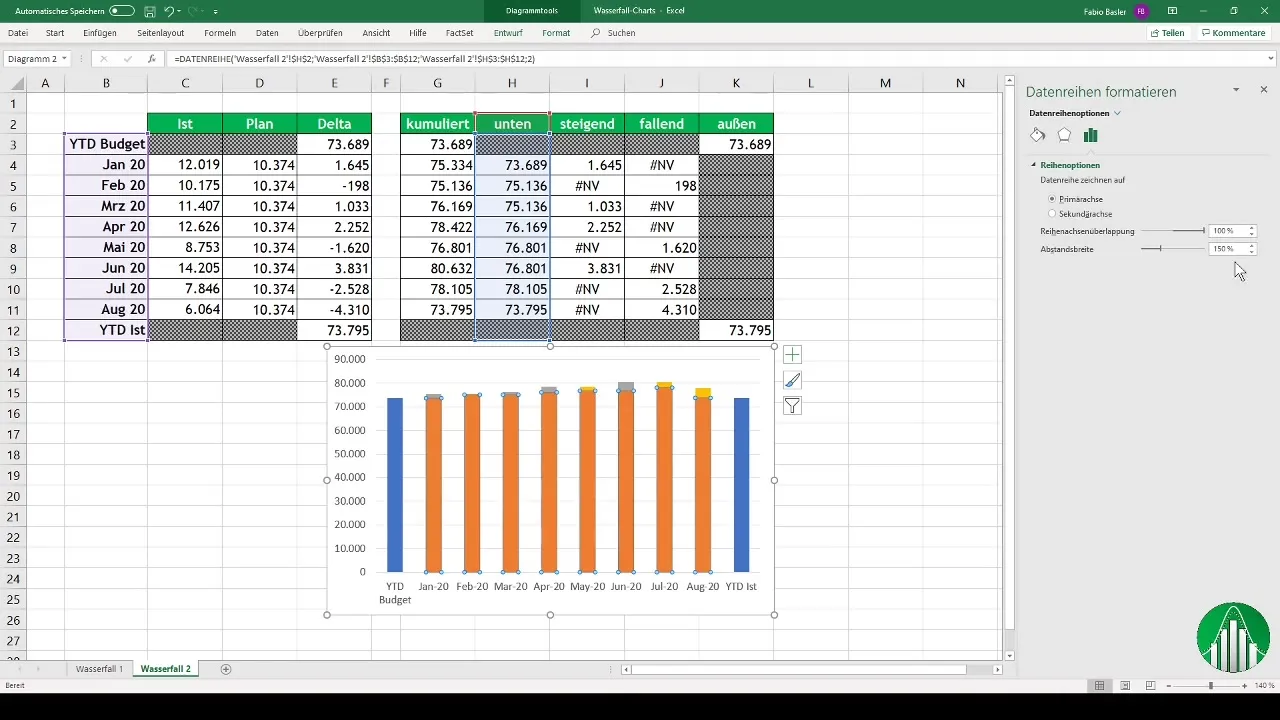Open the Datenreihenoptionen dropdown chevron
1280x720 pixels.
(1117, 113)
